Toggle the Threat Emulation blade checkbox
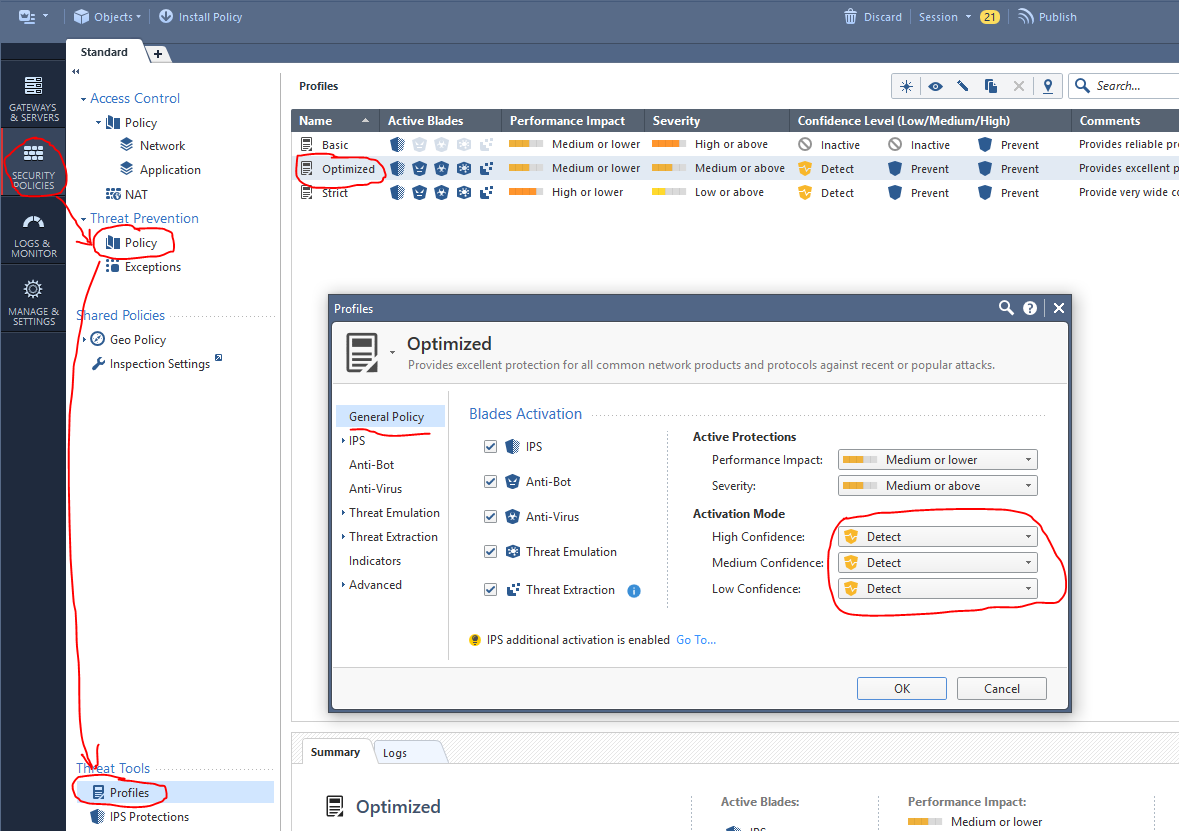Image resolution: width=1179 pixels, height=831 pixels. pyautogui.click(x=490, y=551)
